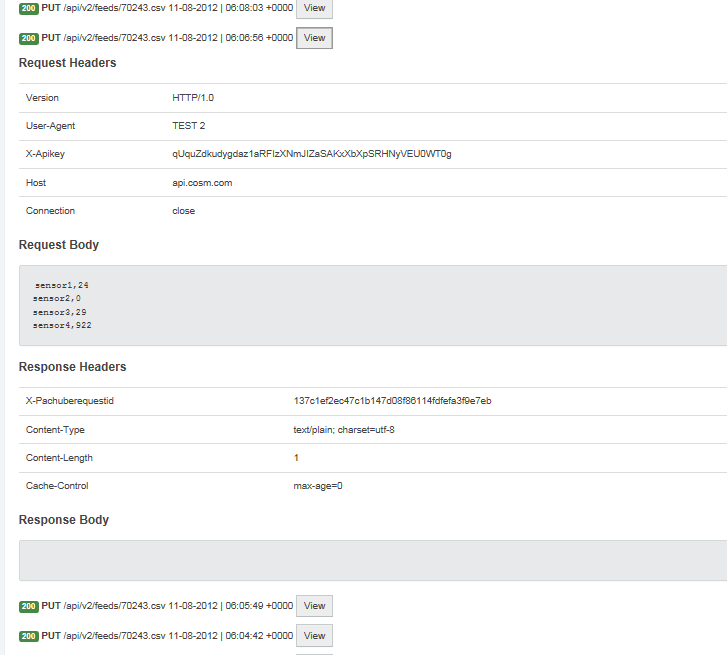Select the HTTP/1.0 Version value
727x655 pixels.
click(x=193, y=98)
